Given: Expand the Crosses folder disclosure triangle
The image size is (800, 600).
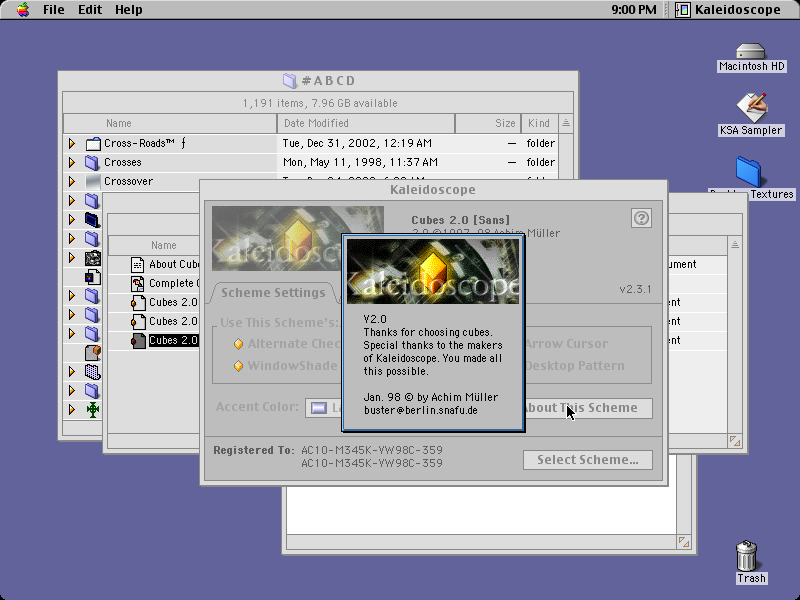Looking at the screenshot, I should (72, 162).
